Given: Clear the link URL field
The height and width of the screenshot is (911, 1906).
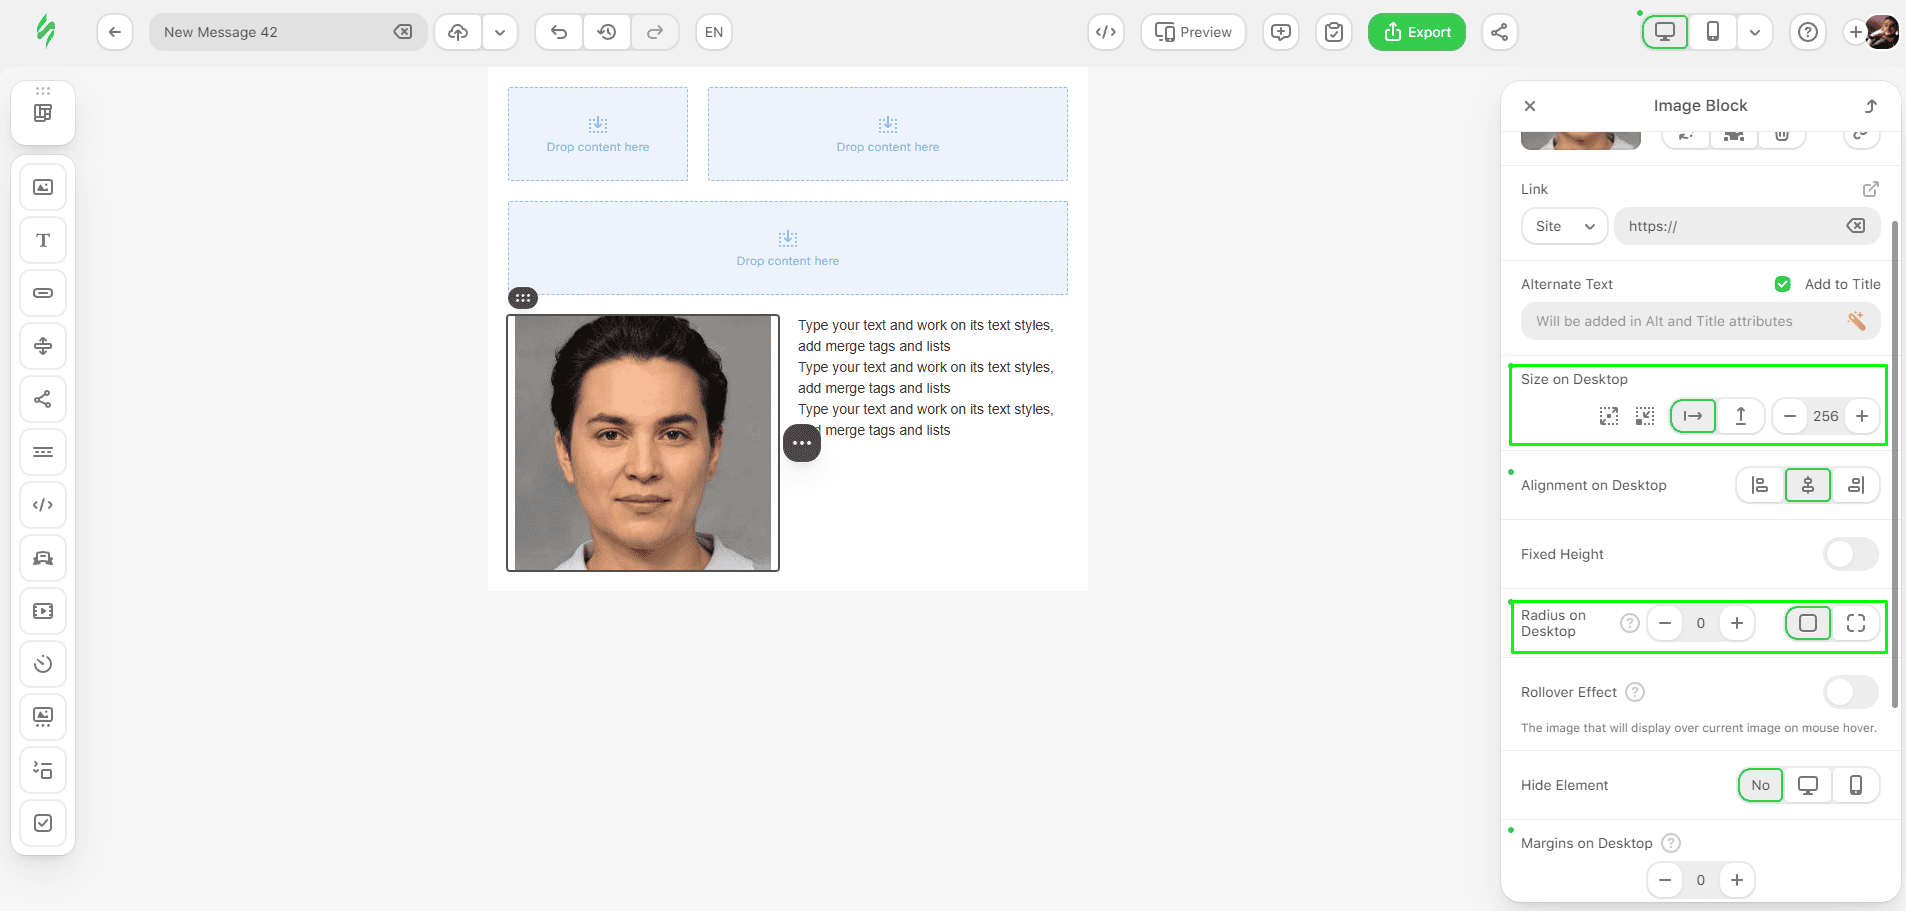Looking at the screenshot, I should tap(1856, 226).
